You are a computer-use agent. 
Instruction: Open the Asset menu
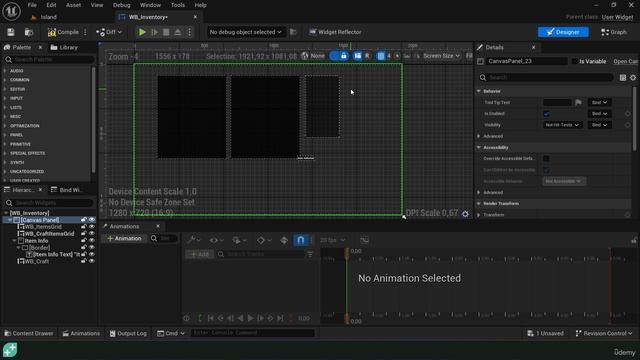click(73, 5)
